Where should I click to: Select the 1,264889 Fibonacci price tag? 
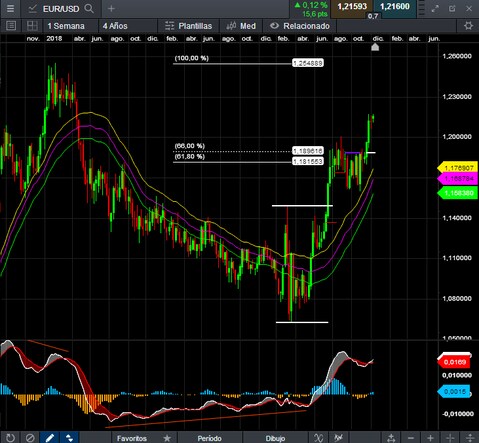pos(308,63)
